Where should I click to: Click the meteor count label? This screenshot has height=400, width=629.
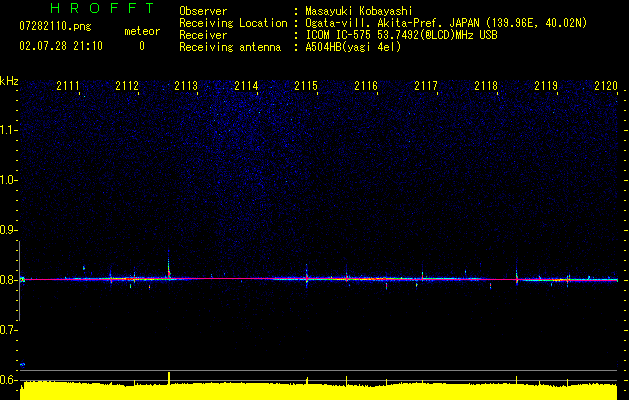click(142, 31)
